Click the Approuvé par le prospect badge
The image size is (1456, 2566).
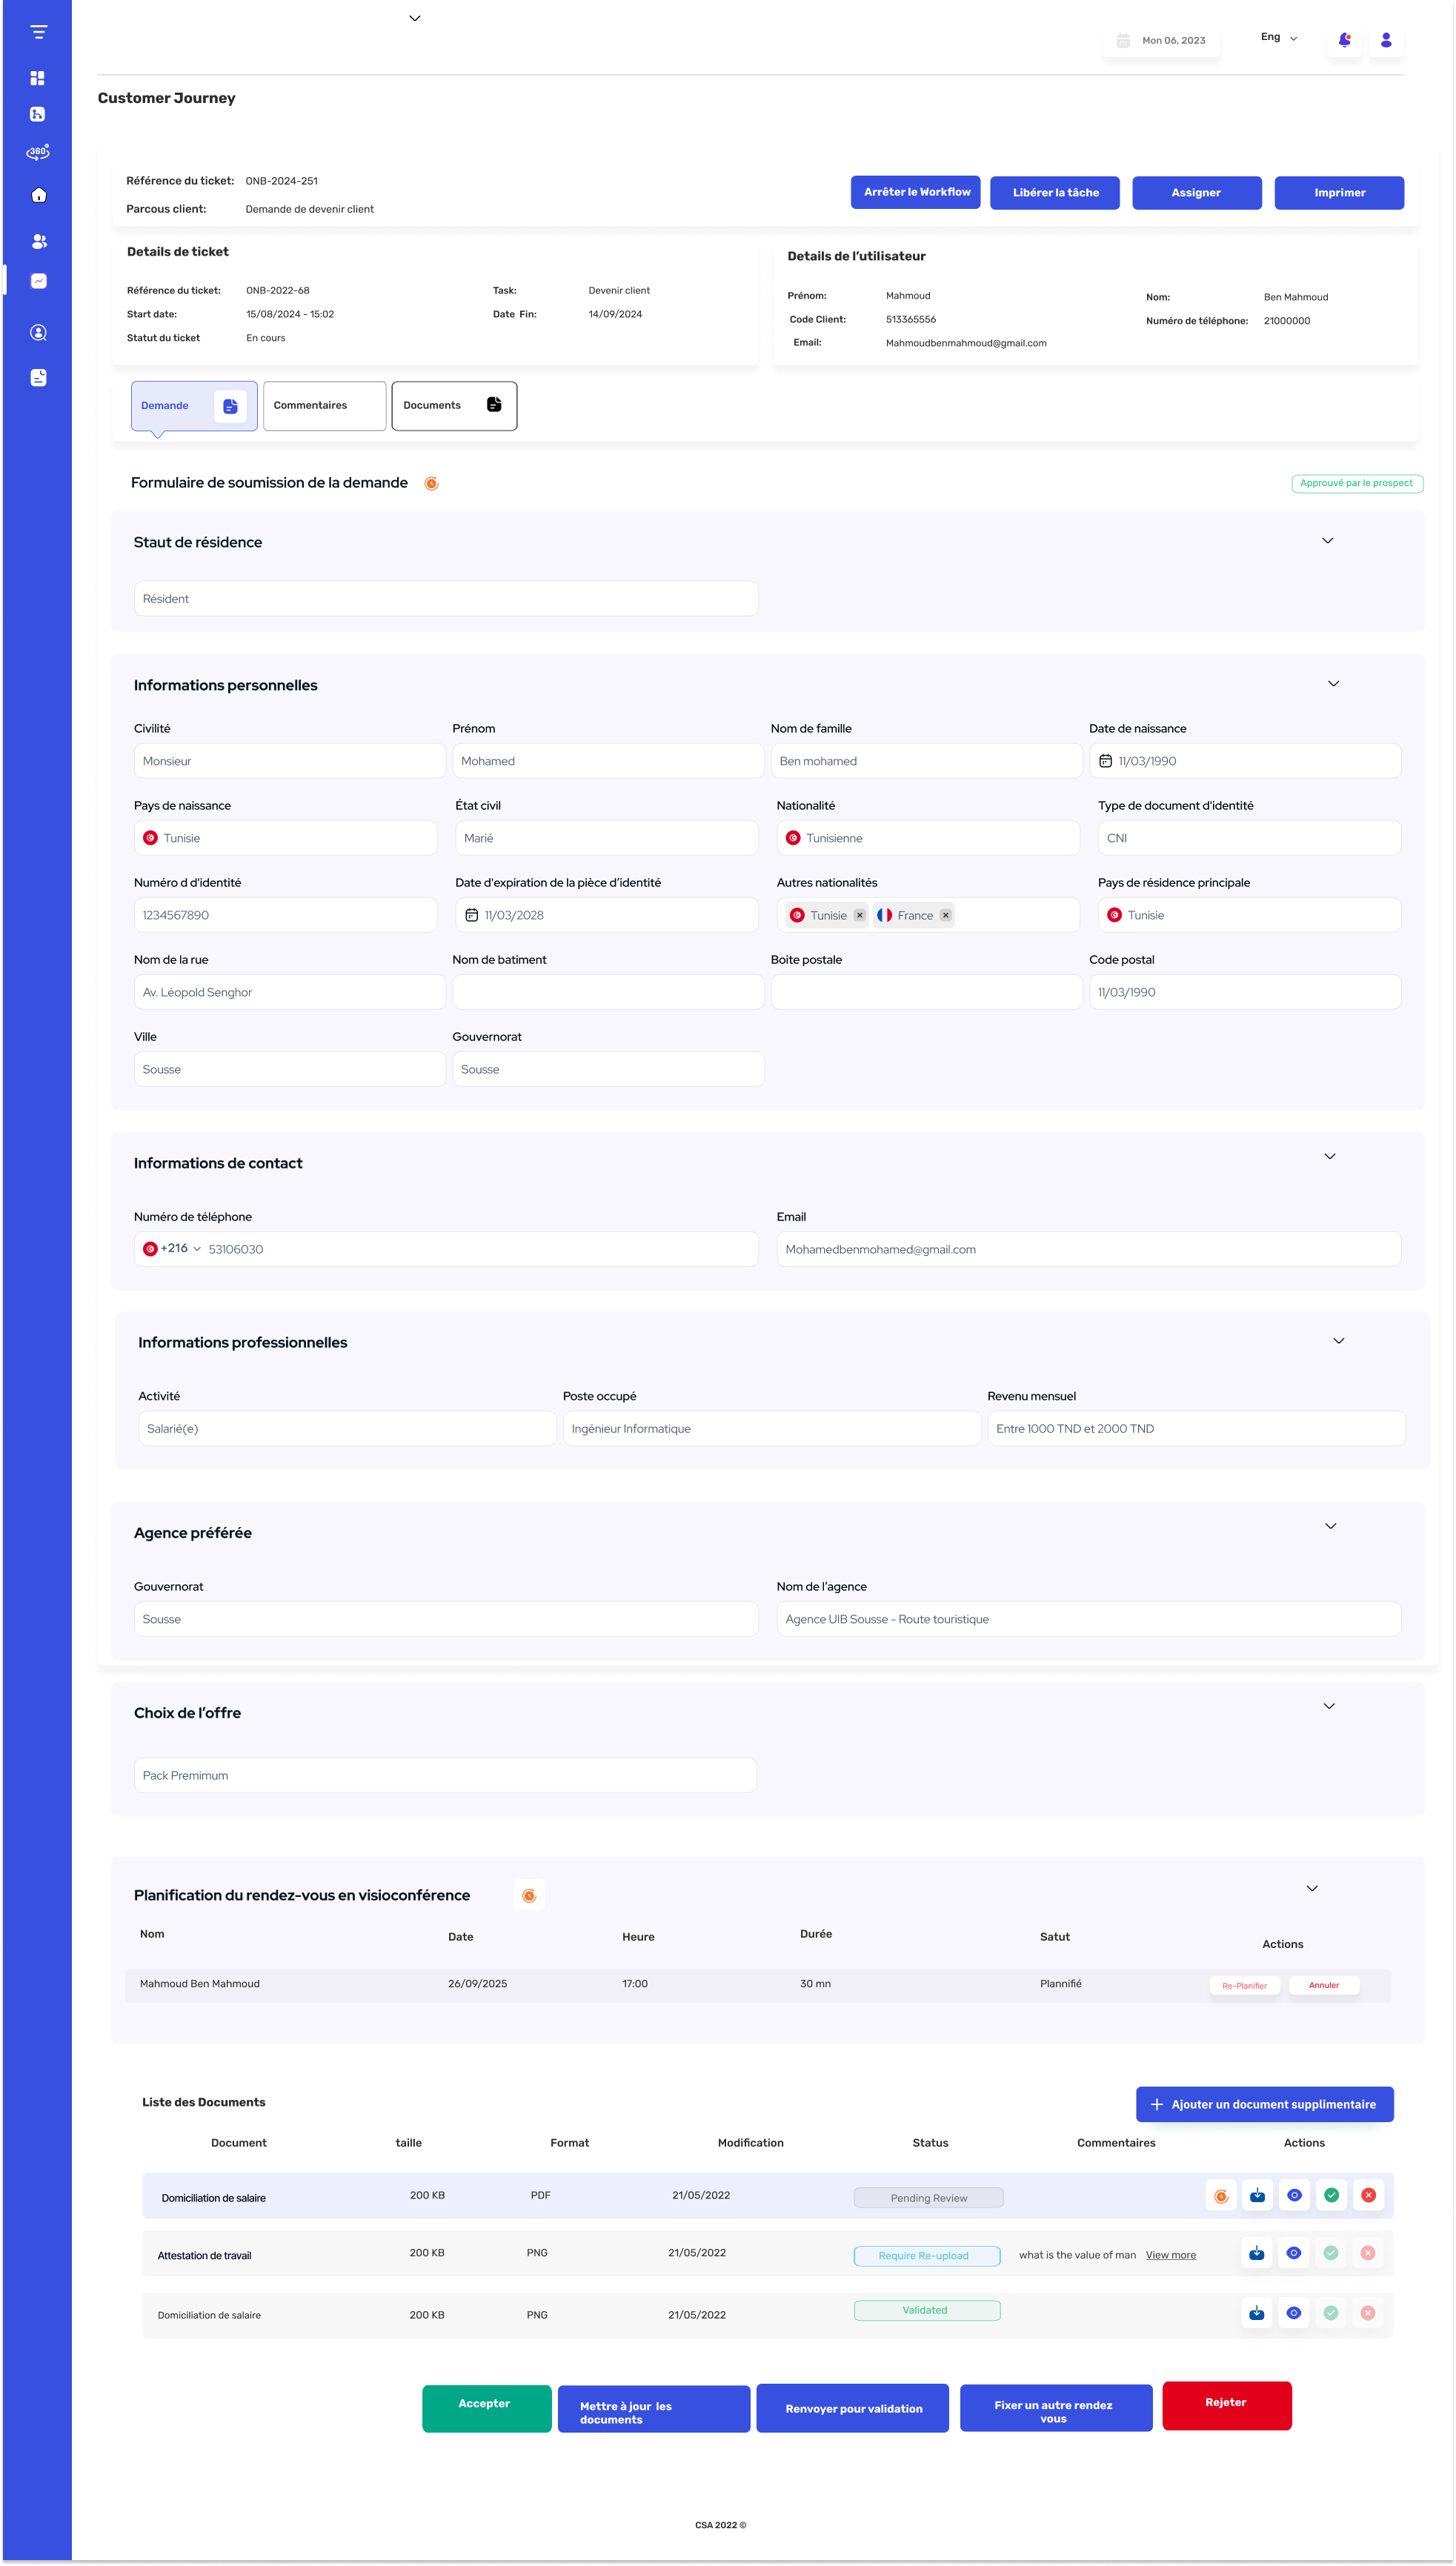(1357, 483)
